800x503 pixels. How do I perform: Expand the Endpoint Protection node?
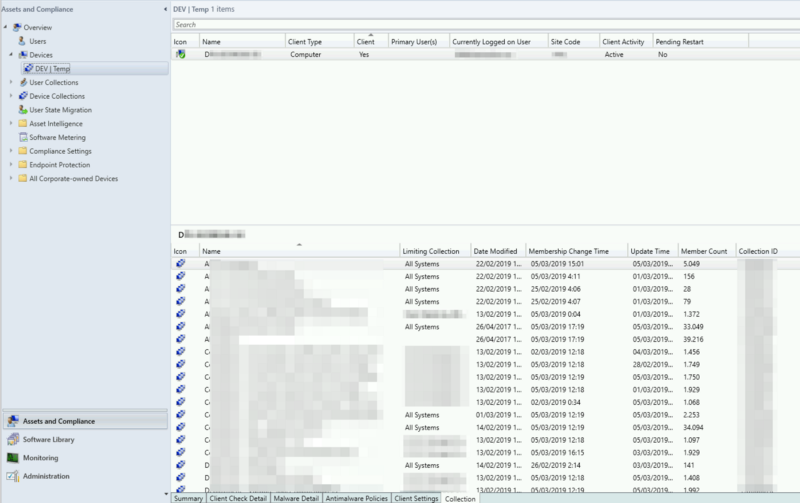pos(11,164)
